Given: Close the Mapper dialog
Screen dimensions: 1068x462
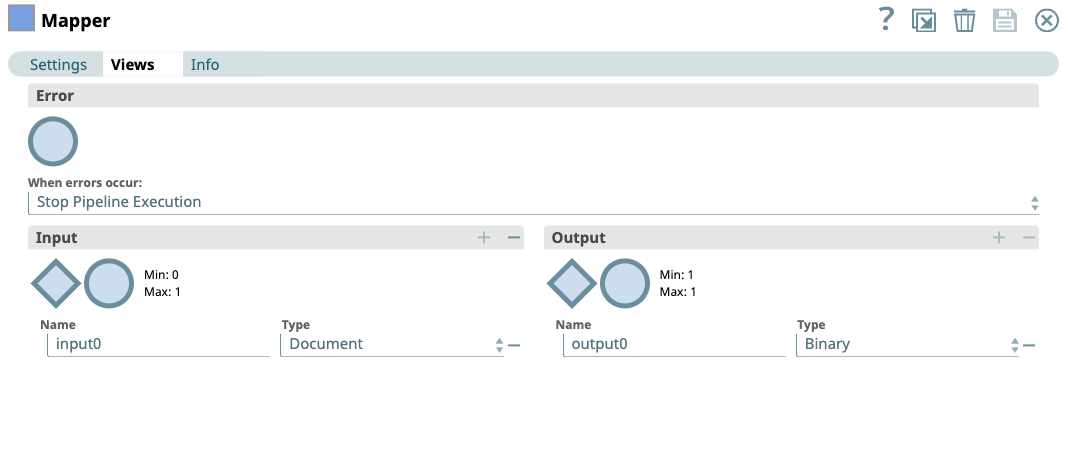Looking at the screenshot, I should pos(1046,20).
